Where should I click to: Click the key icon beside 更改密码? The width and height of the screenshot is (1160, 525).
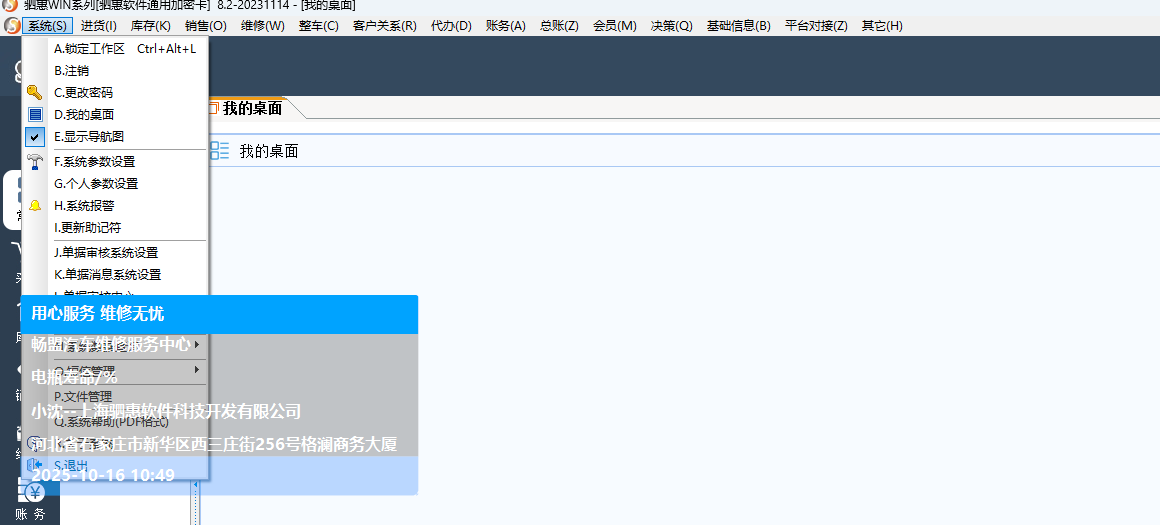[x=35, y=92]
